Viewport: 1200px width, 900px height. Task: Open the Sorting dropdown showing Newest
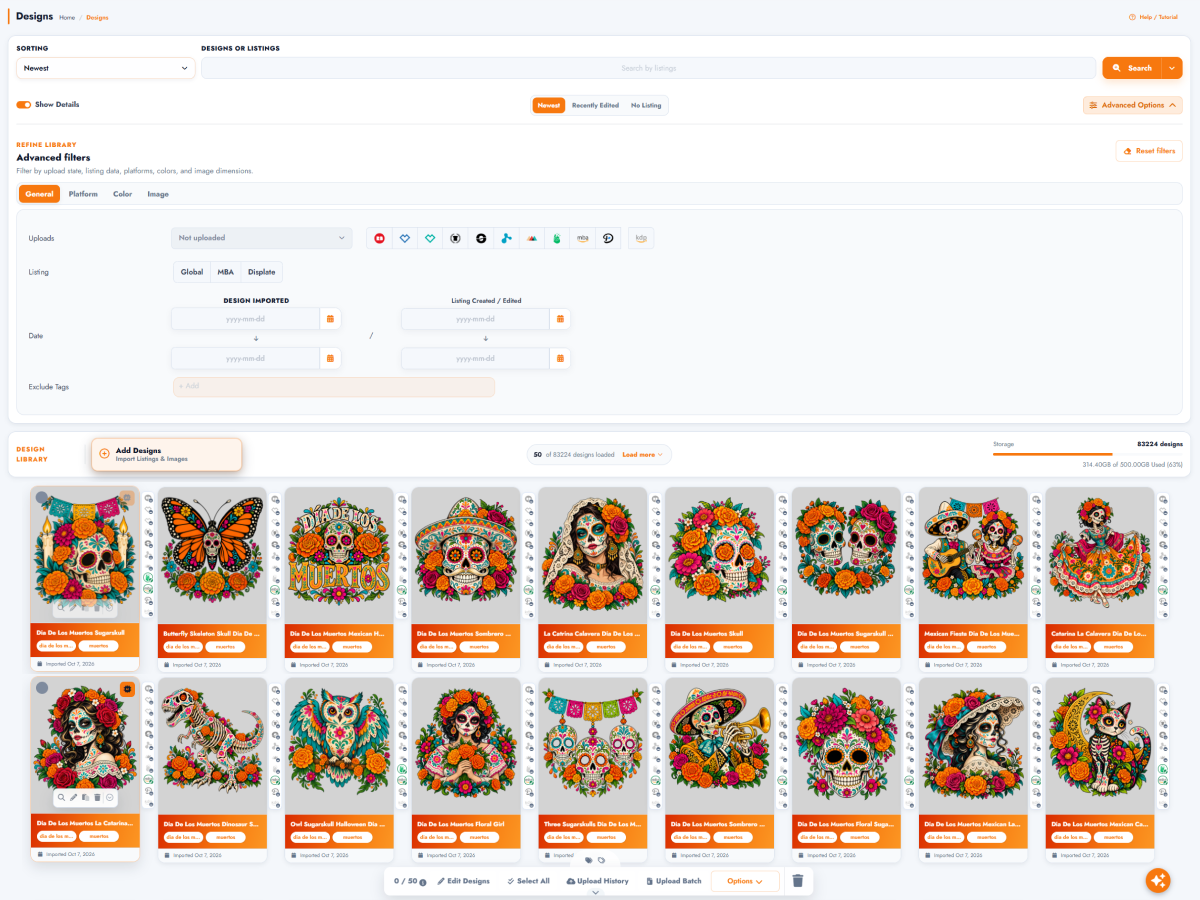pyautogui.click(x=105, y=68)
